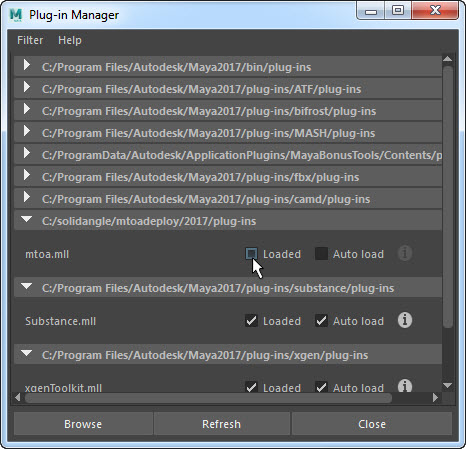Expand the MASH/plug-ins section

pos(27,131)
